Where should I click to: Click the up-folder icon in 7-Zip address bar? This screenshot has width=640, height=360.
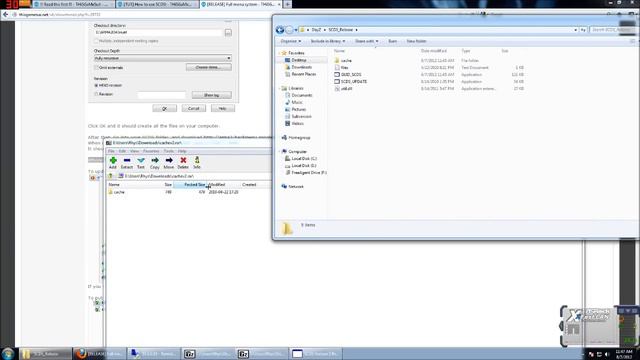111,176
